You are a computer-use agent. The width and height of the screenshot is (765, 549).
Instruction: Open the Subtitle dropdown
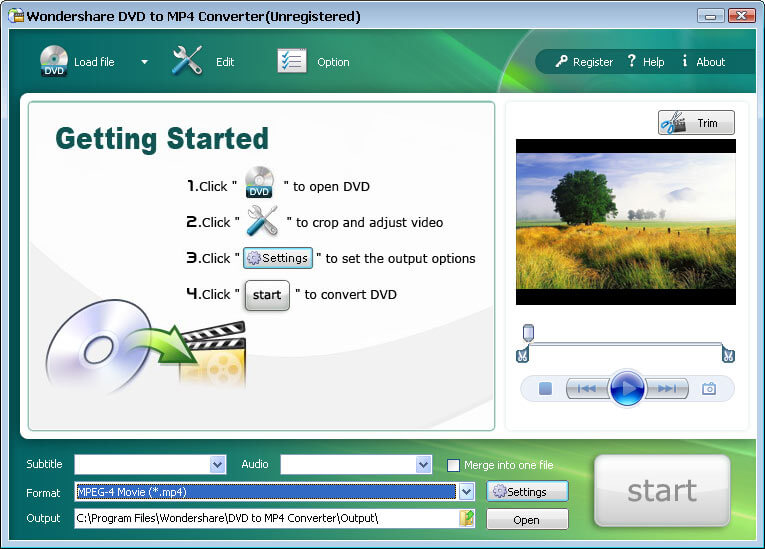click(x=218, y=465)
